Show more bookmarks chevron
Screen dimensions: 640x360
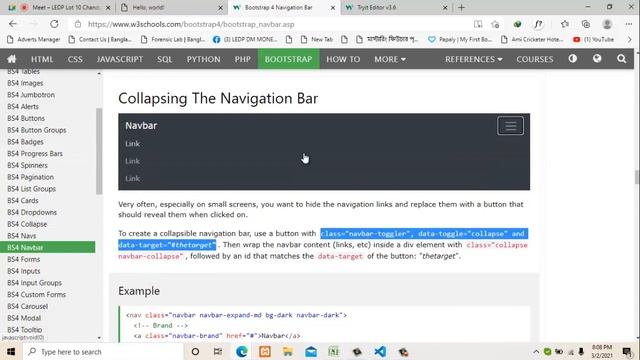point(629,40)
